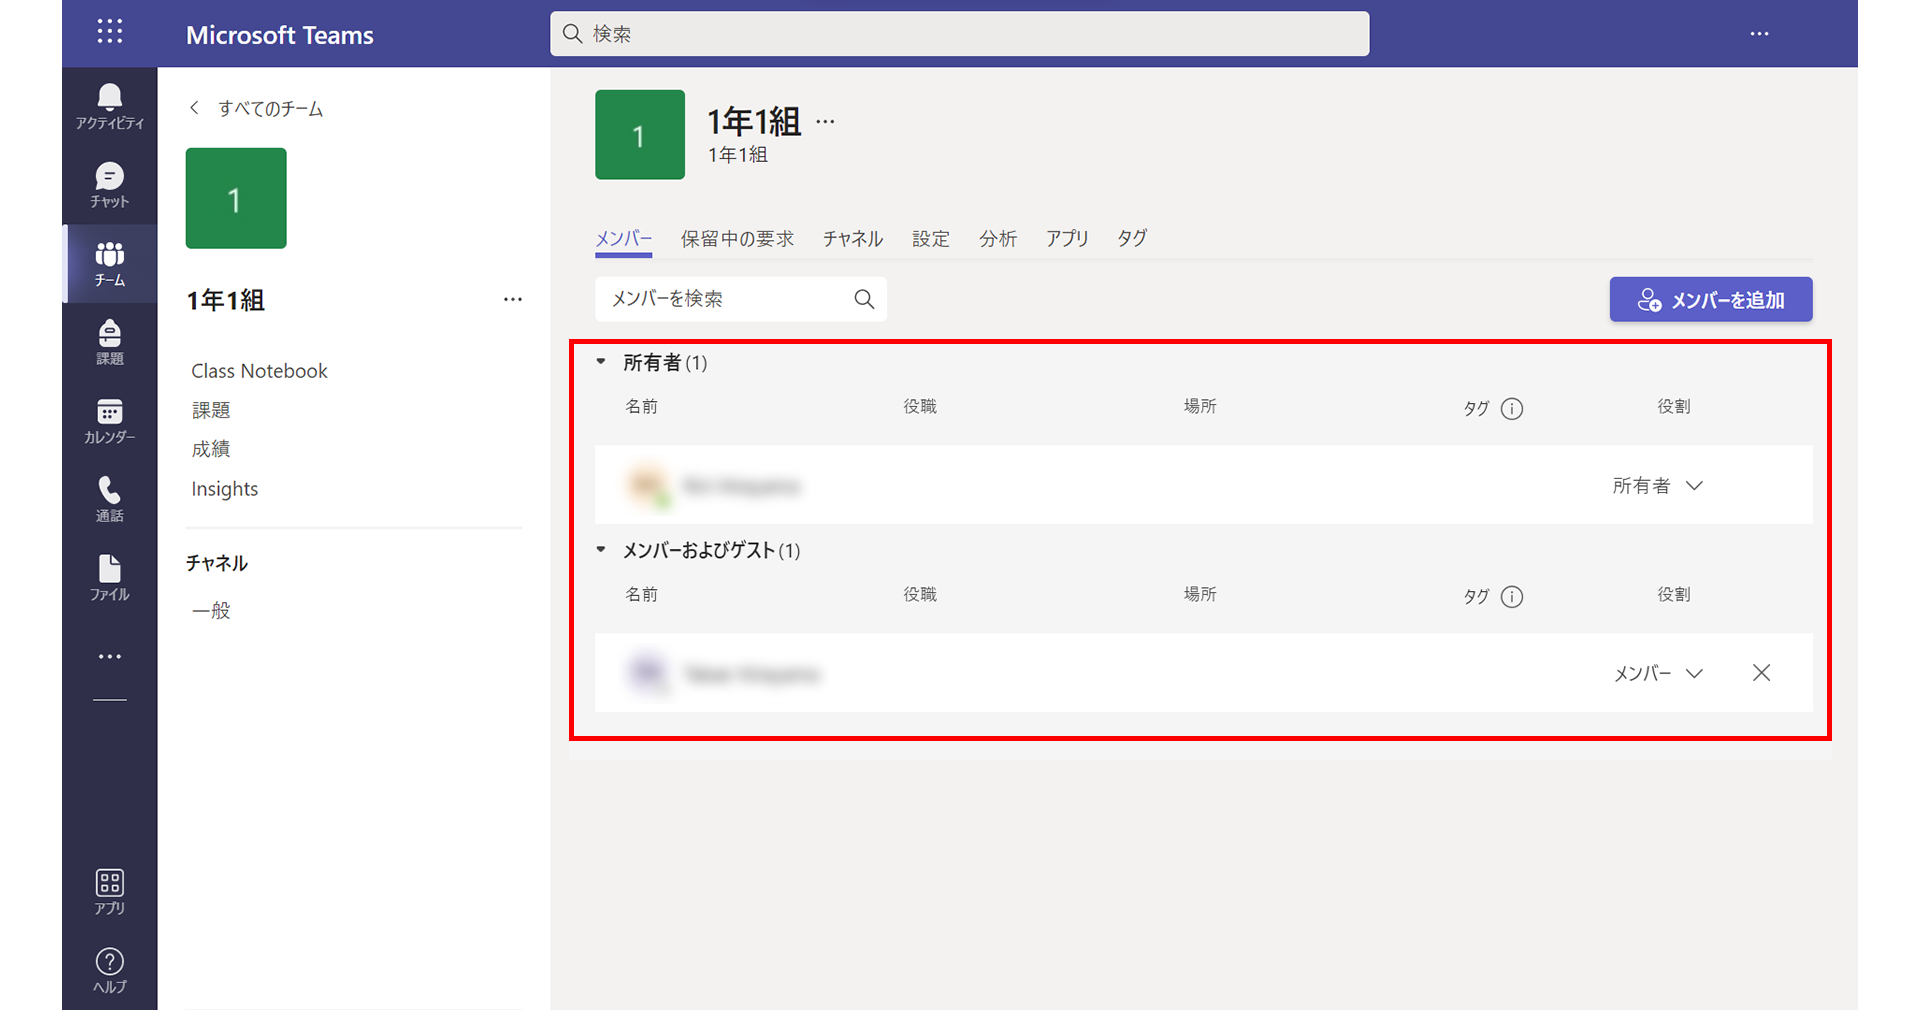Open the Files (ファイル) sidebar icon
This screenshot has height=1010, width=1920.
pos(110,578)
